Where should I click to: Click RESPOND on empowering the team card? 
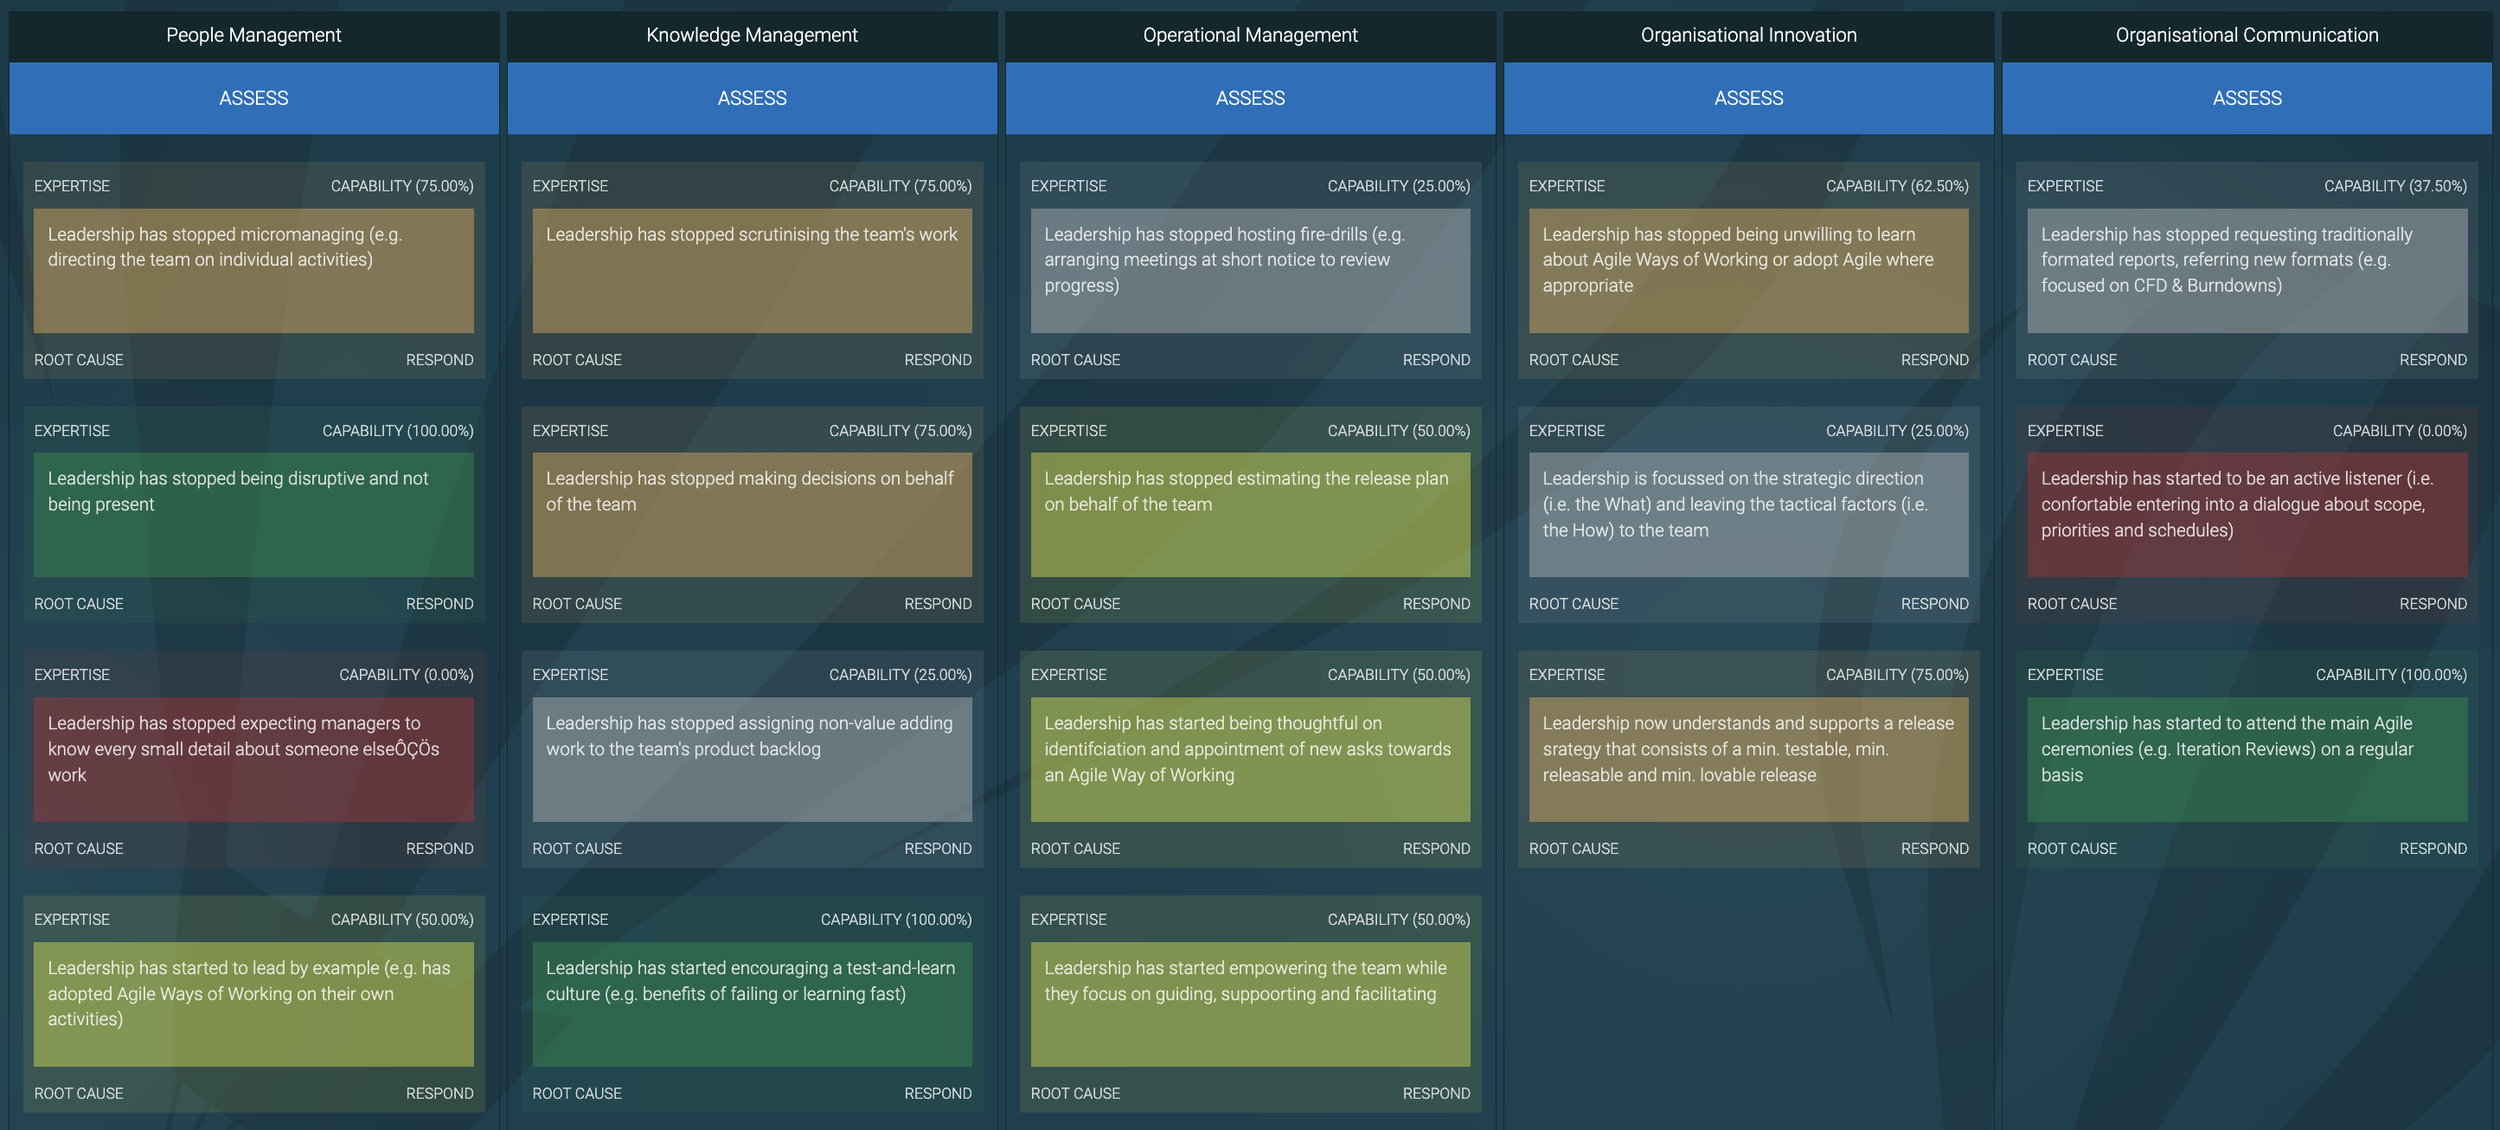point(1435,1093)
